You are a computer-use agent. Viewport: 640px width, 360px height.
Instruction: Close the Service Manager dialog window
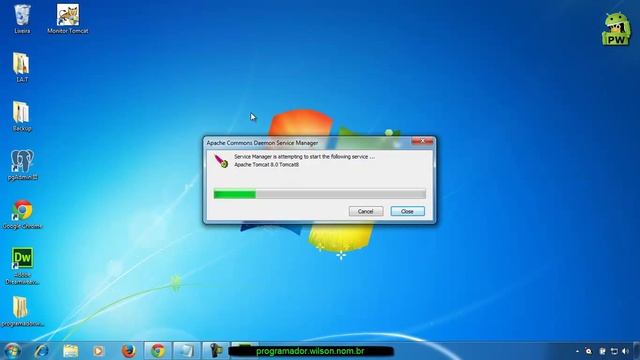pyautogui.click(x=422, y=141)
